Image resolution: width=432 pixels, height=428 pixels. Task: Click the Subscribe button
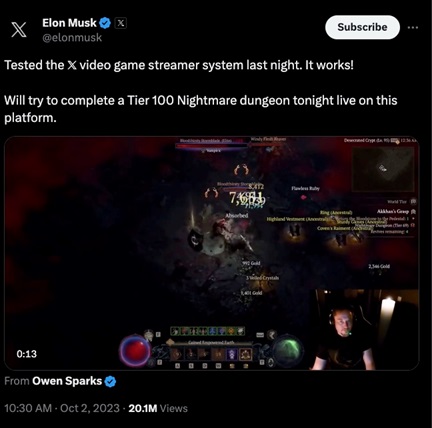(362, 27)
